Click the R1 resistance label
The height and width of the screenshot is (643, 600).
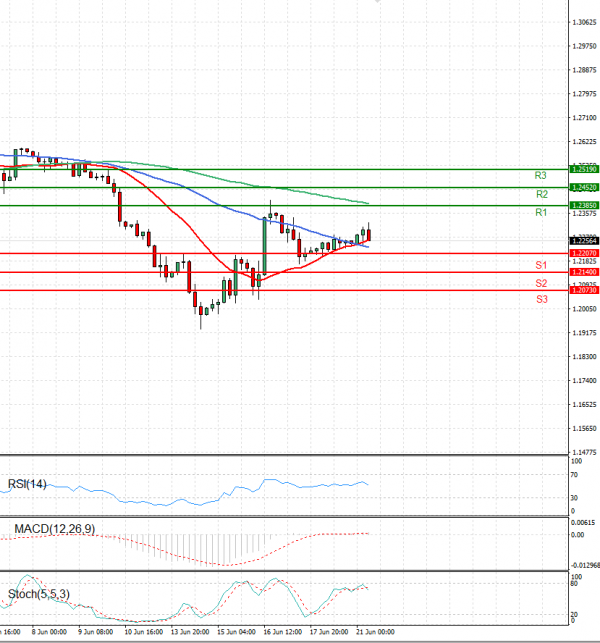click(x=541, y=212)
